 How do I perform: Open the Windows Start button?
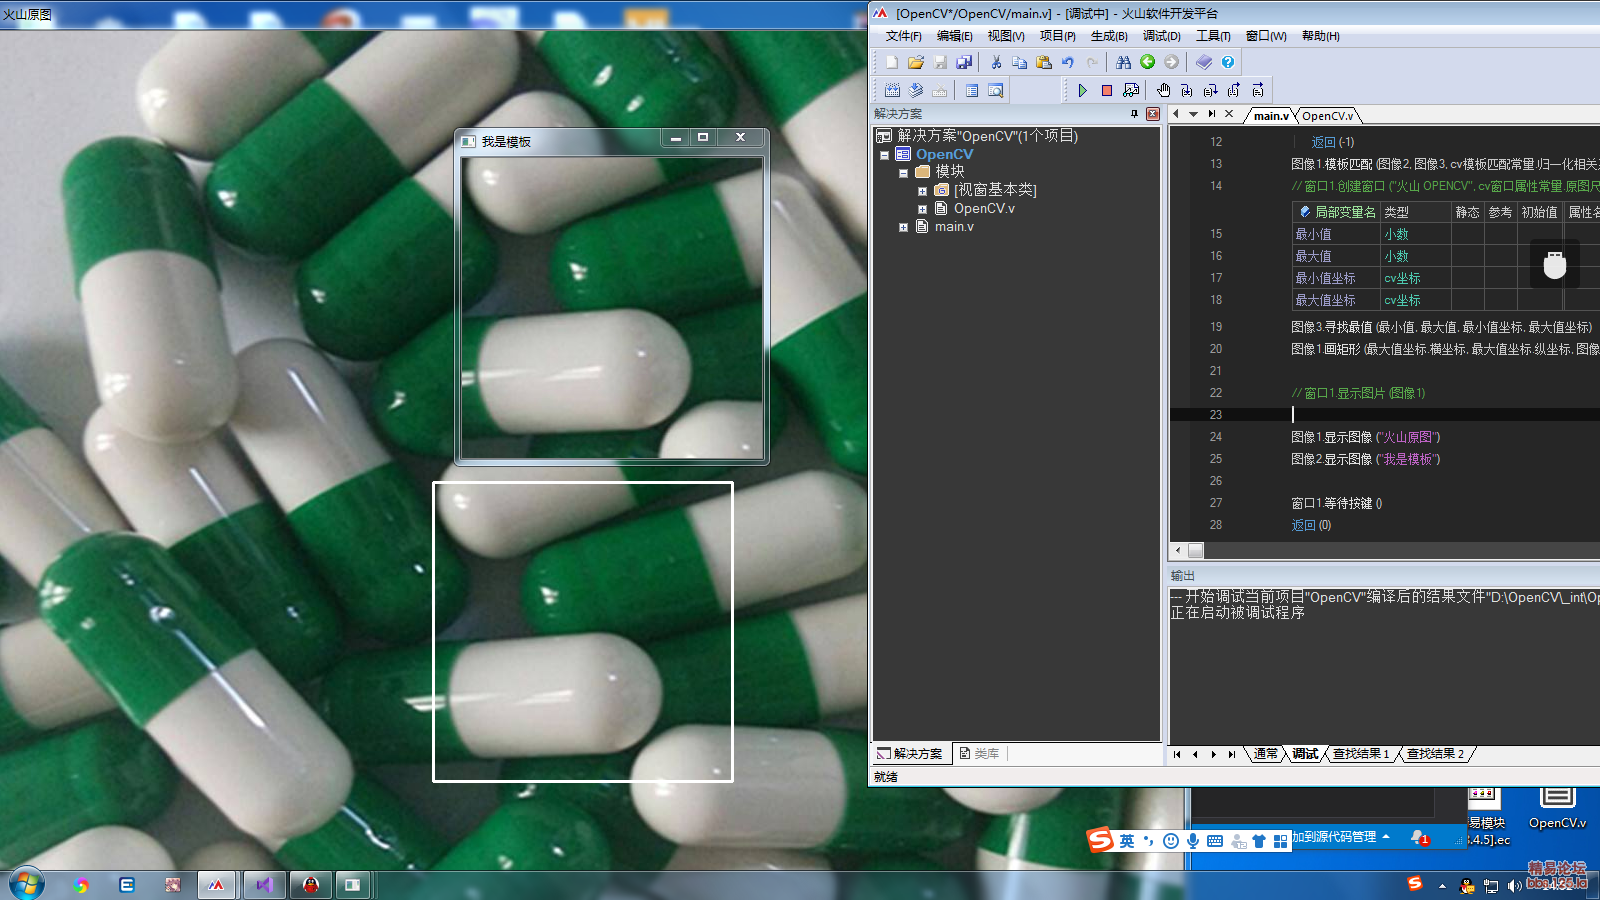click(x=27, y=884)
